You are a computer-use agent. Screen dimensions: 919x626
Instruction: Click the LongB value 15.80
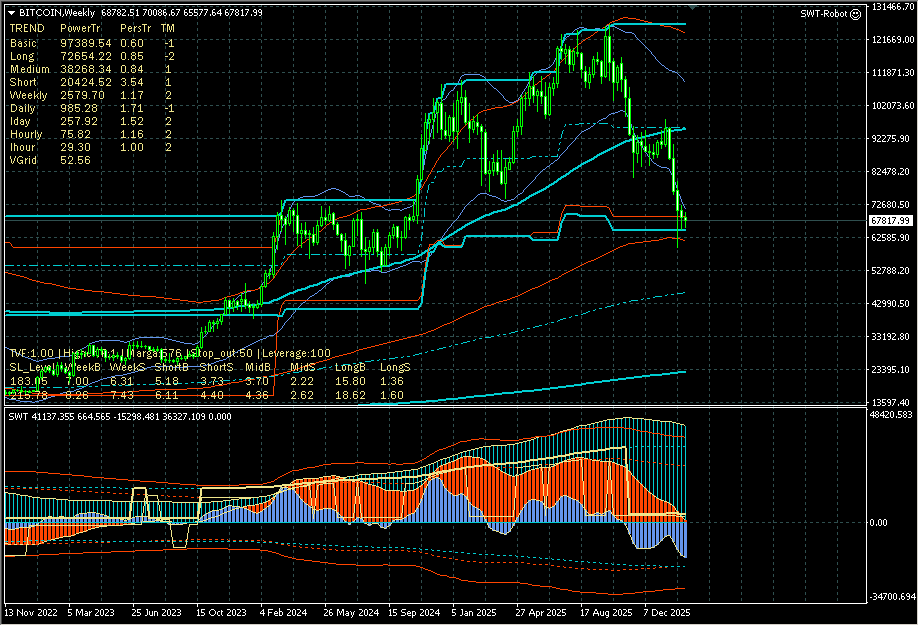350,382
